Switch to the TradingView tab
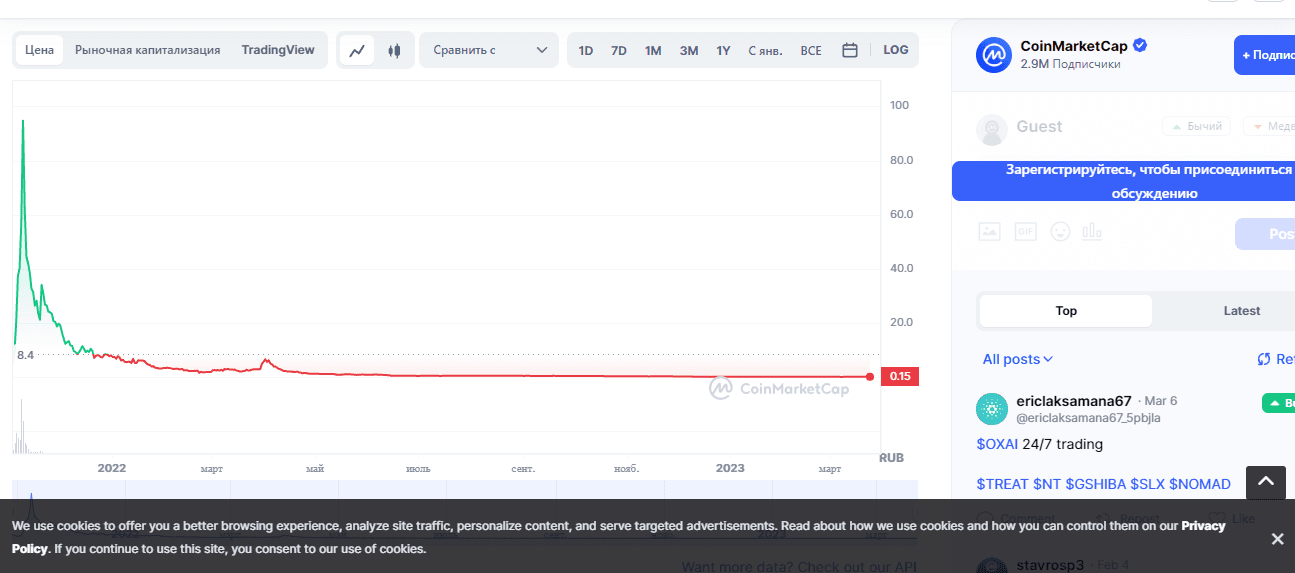The height and width of the screenshot is (573, 1295). pos(278,50)
